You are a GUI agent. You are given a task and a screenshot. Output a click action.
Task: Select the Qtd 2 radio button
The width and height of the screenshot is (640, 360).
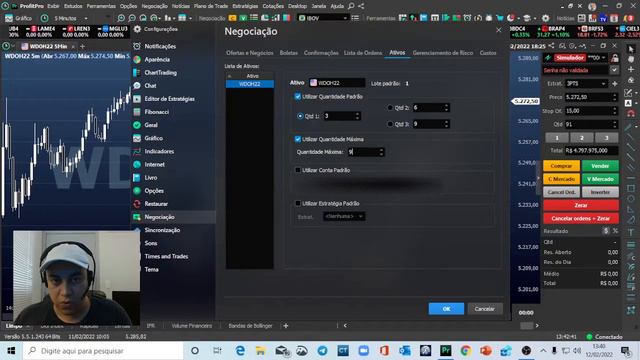click(x=390, y=108)
